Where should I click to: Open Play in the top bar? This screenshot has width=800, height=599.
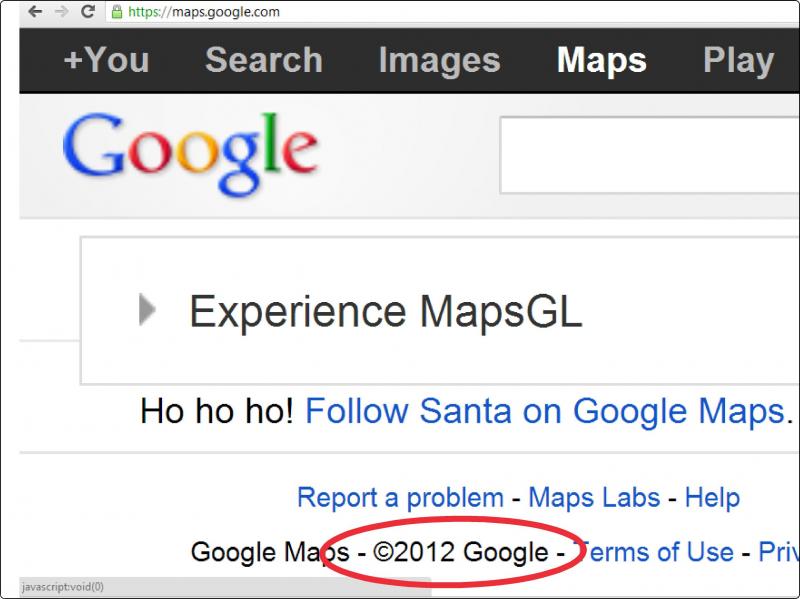[738, 61]
